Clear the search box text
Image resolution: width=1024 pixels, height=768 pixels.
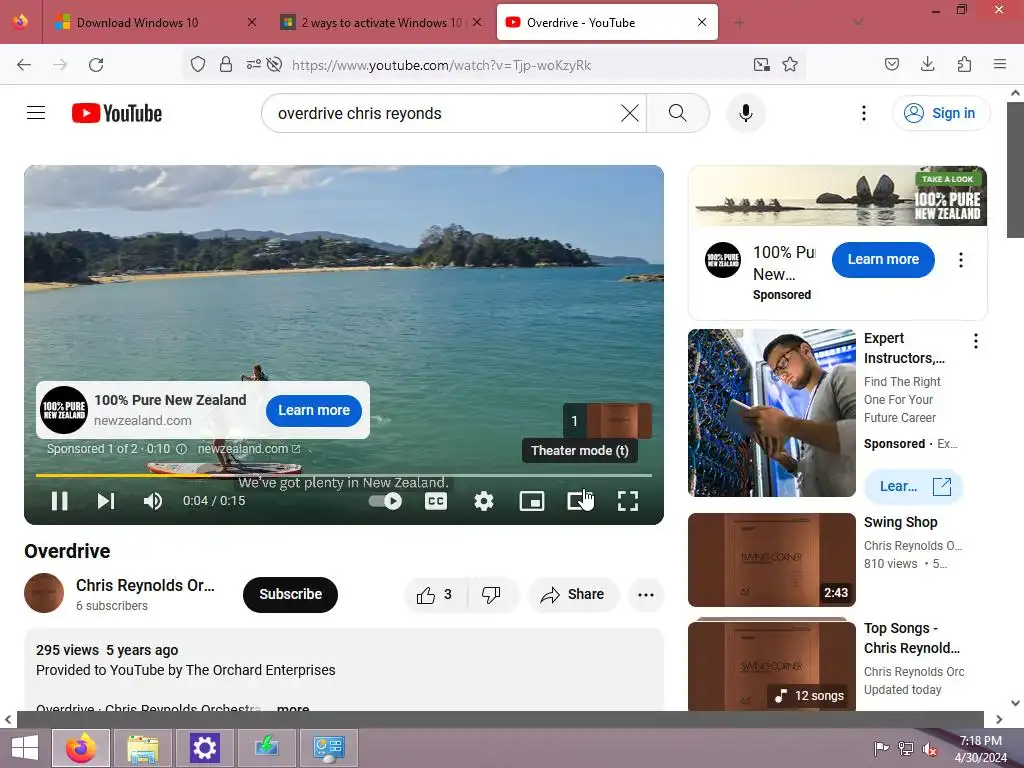pyautogui.click(x=630, y=113)
